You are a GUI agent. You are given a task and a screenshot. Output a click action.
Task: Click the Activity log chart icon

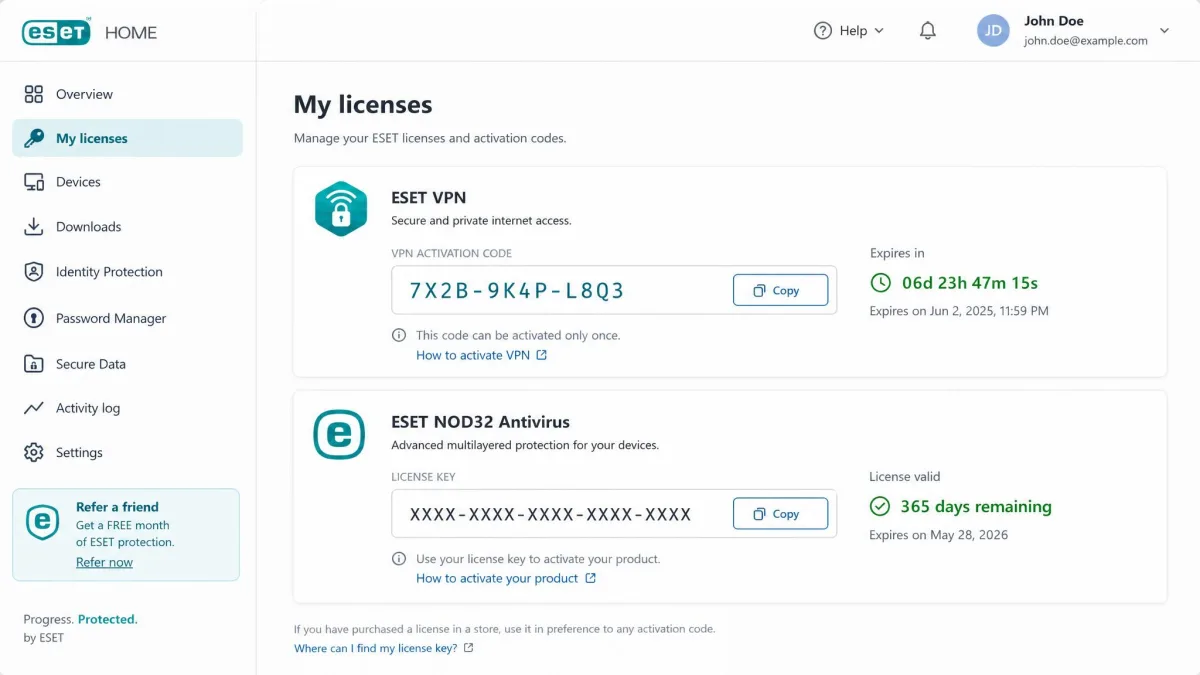click(34, 408)
